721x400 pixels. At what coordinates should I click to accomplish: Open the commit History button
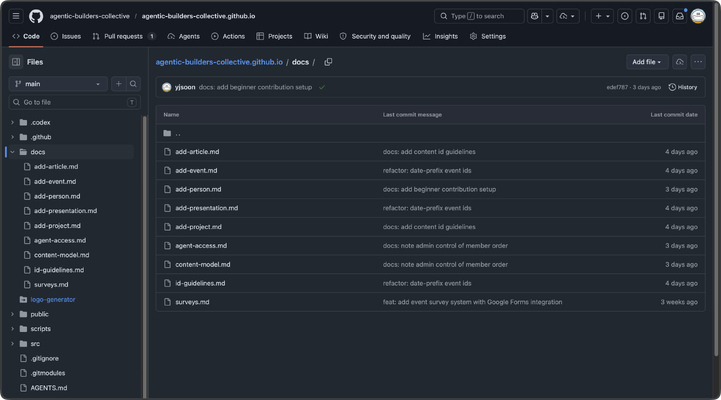(x=683, y=87)
